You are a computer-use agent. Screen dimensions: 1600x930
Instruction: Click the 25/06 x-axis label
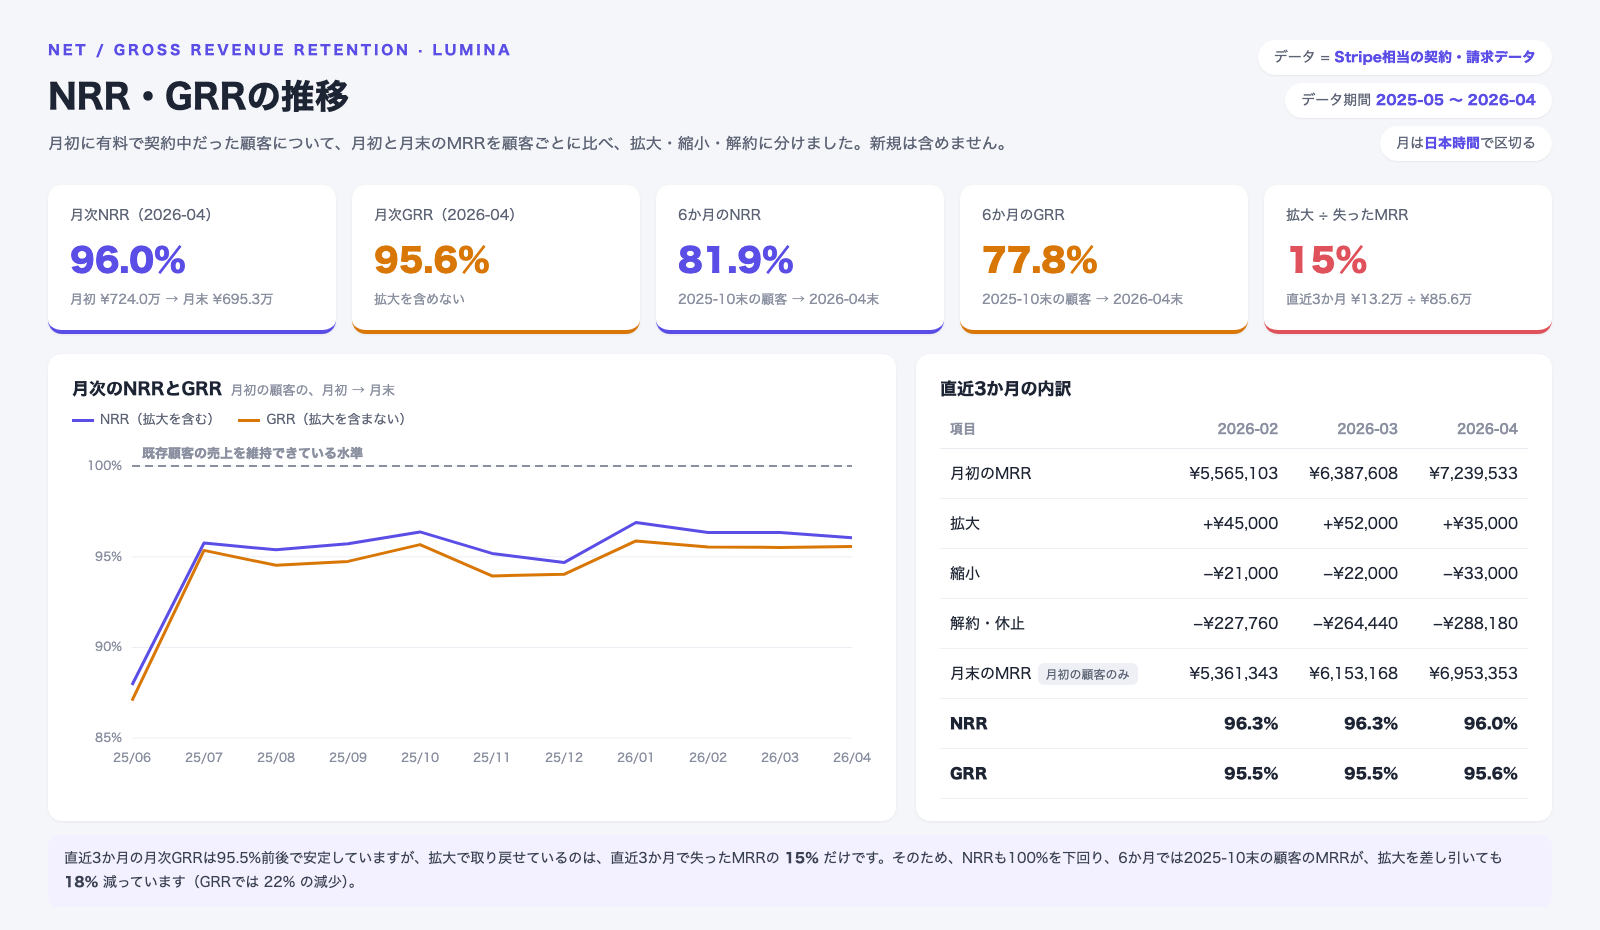132,757
